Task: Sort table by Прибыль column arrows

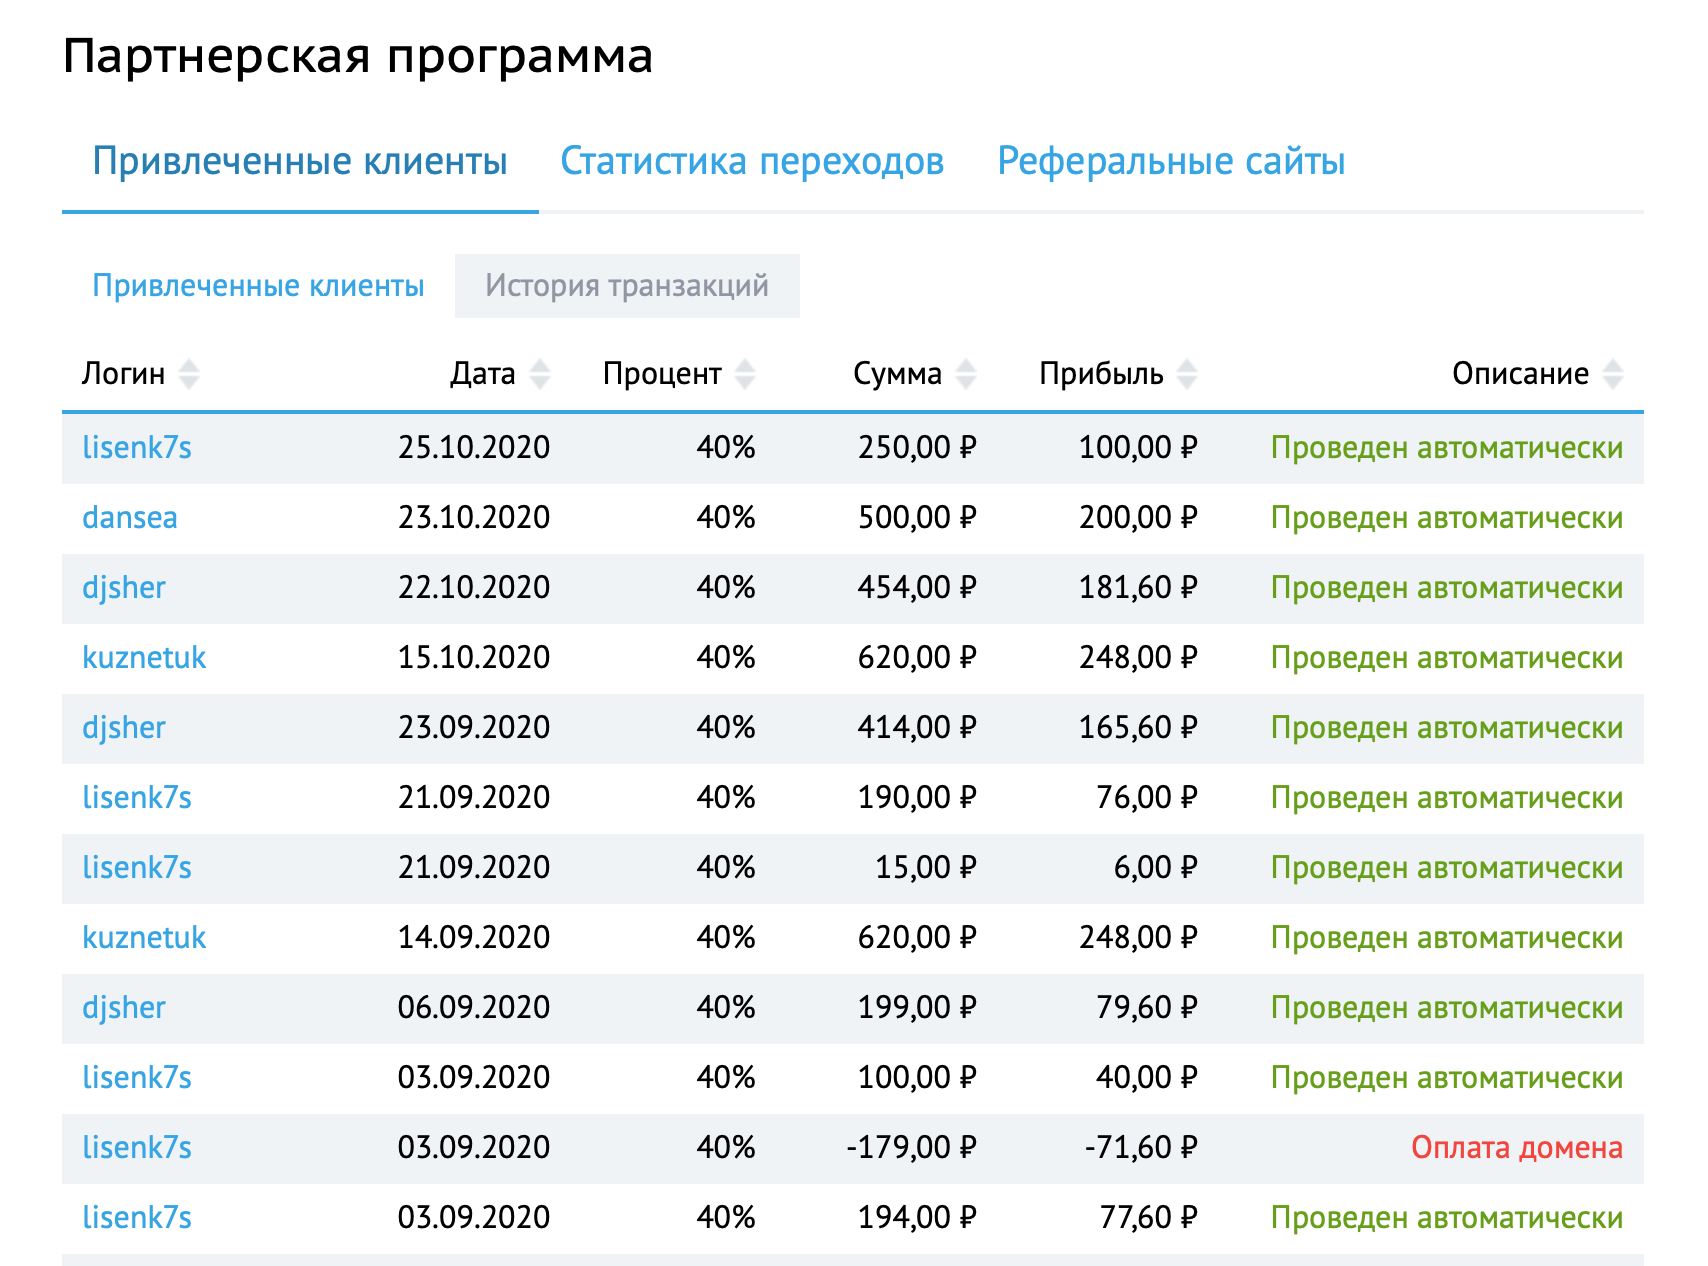Action: tap(1187, 374)
